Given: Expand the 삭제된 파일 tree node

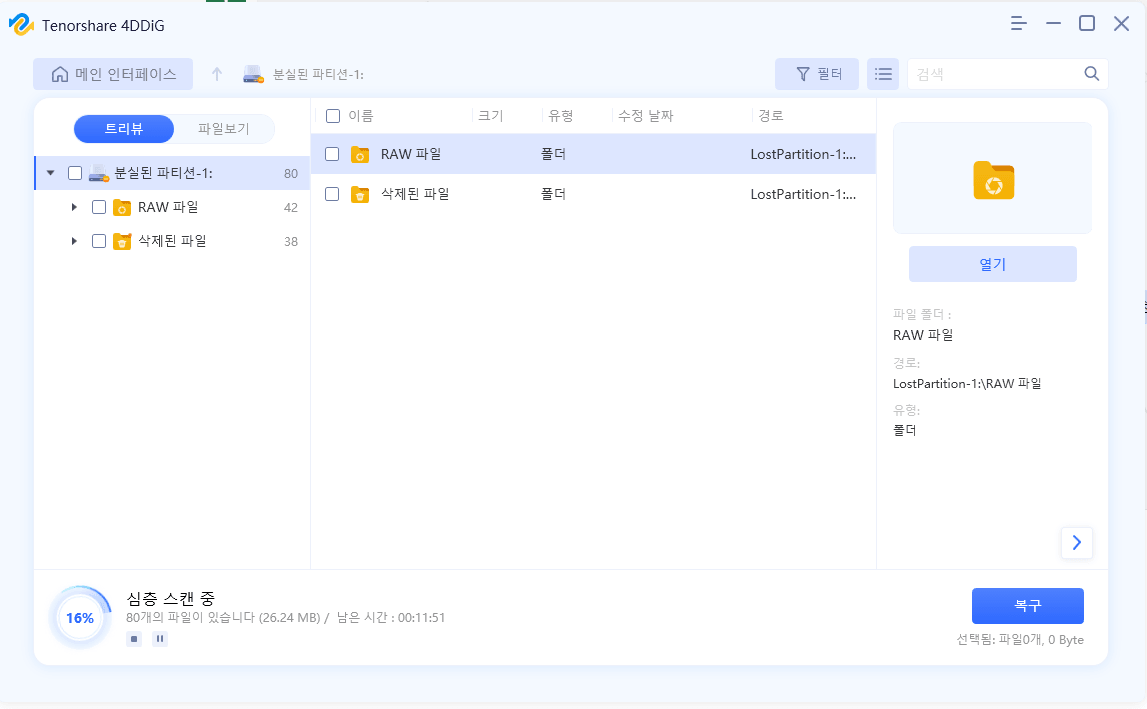Looking at the screenshot, I should point(74,241).
